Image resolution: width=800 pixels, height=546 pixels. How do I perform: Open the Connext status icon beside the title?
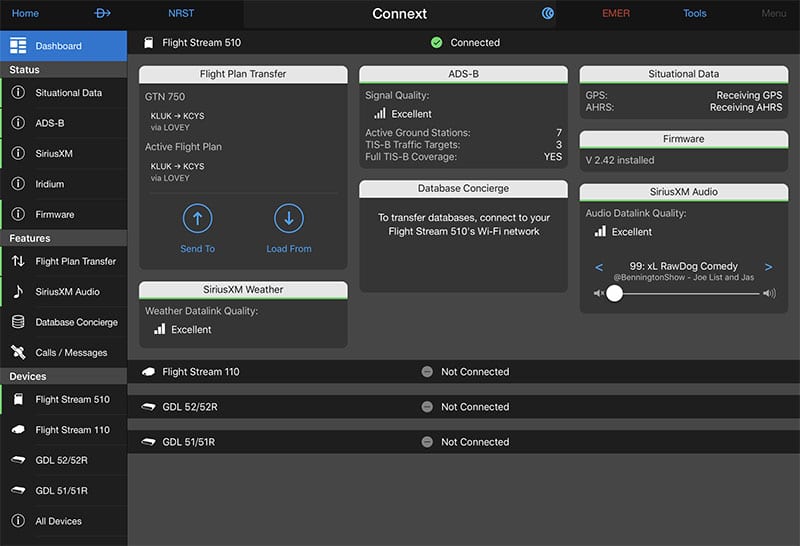[547, 13]
